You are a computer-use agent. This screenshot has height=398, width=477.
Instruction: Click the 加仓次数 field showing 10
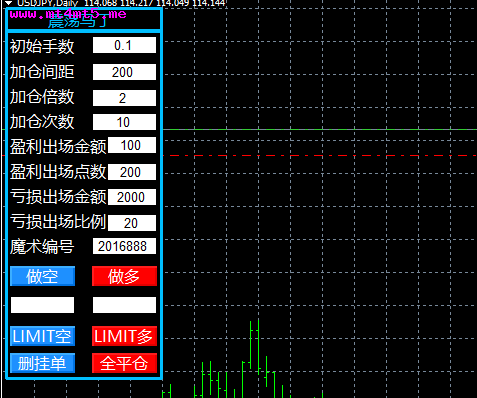(x=124, y=122)
